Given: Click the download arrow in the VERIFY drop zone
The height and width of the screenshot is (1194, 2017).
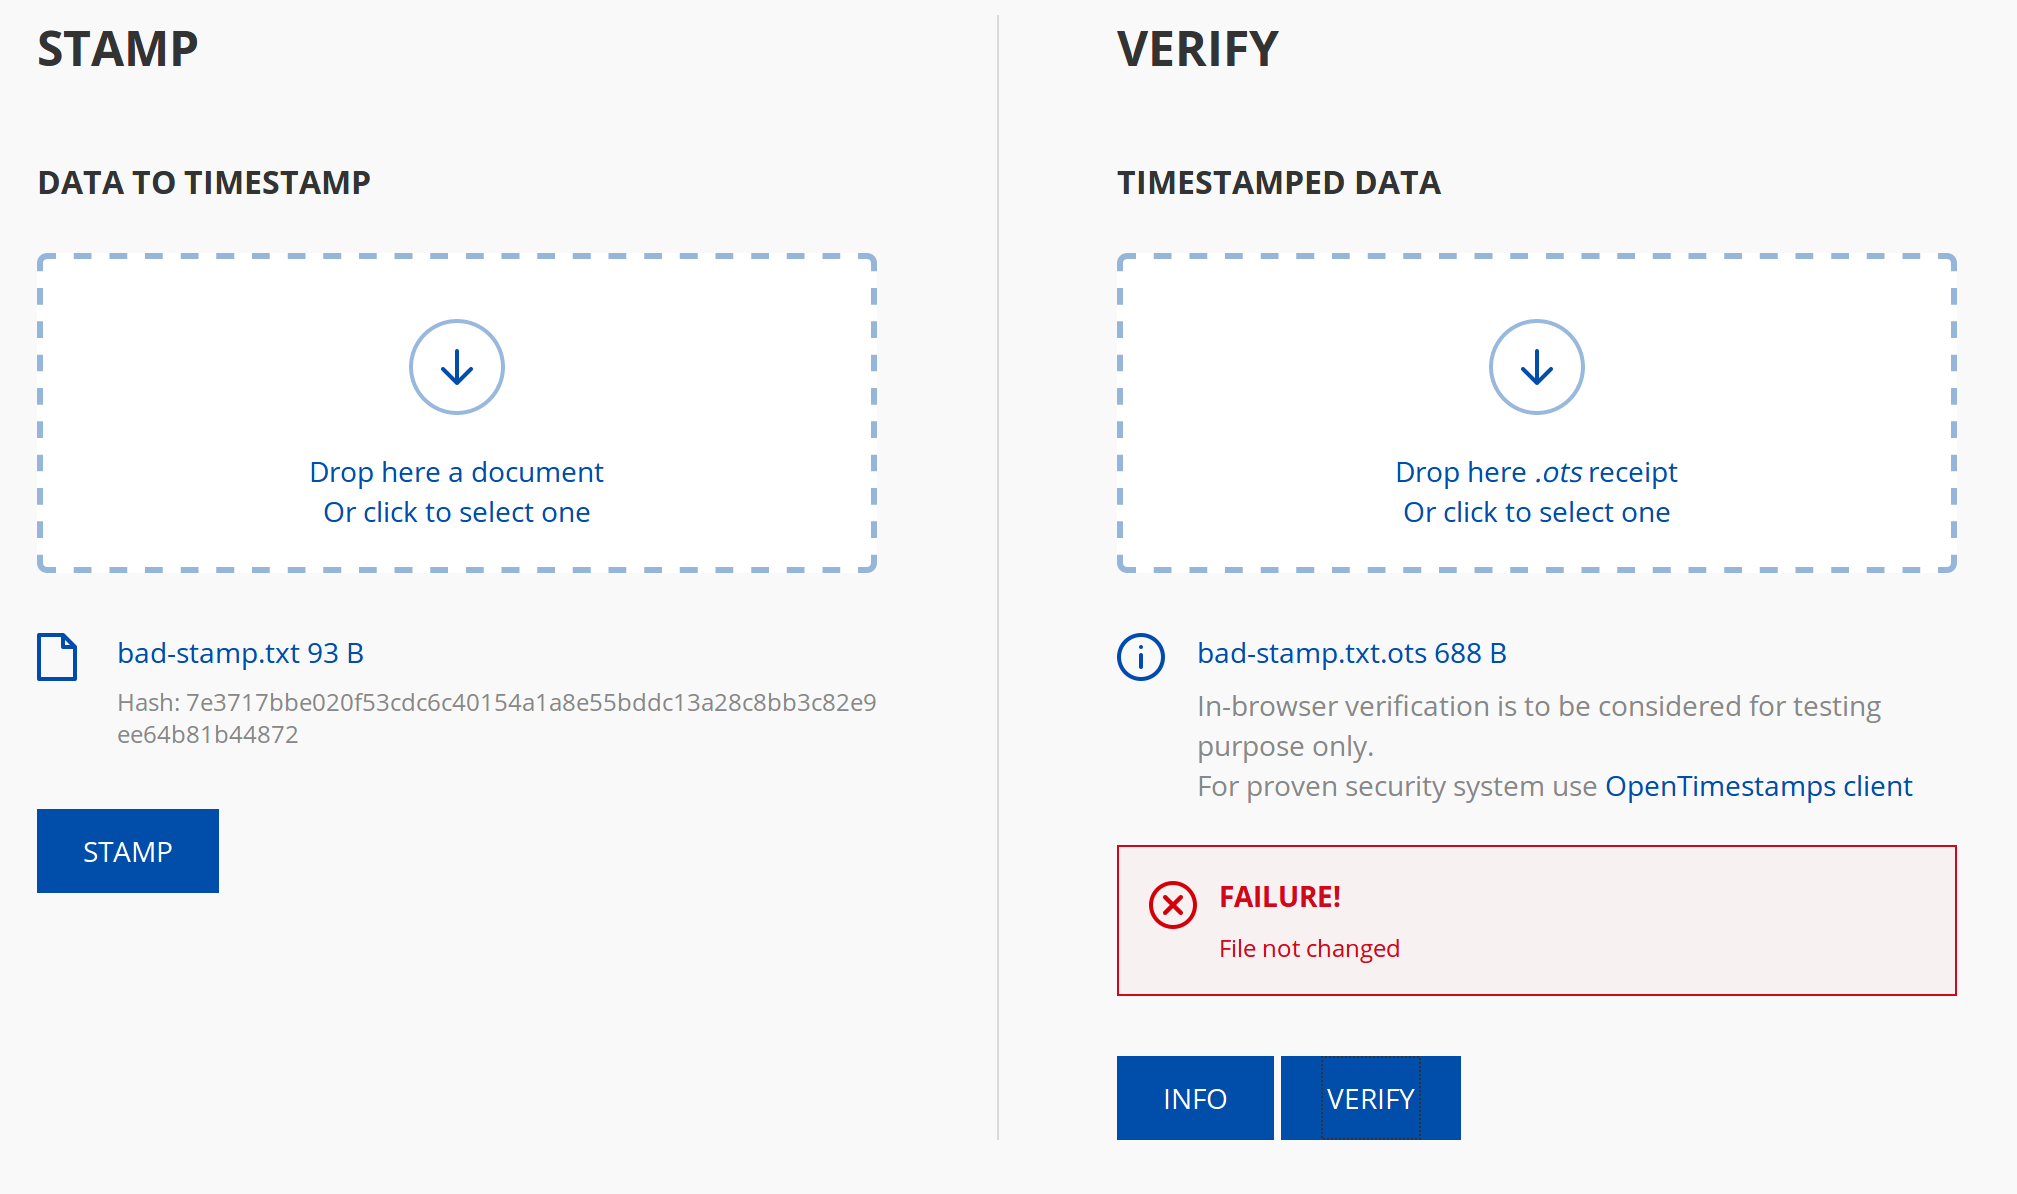Looking at the screenshot, I should point(1536,366).
